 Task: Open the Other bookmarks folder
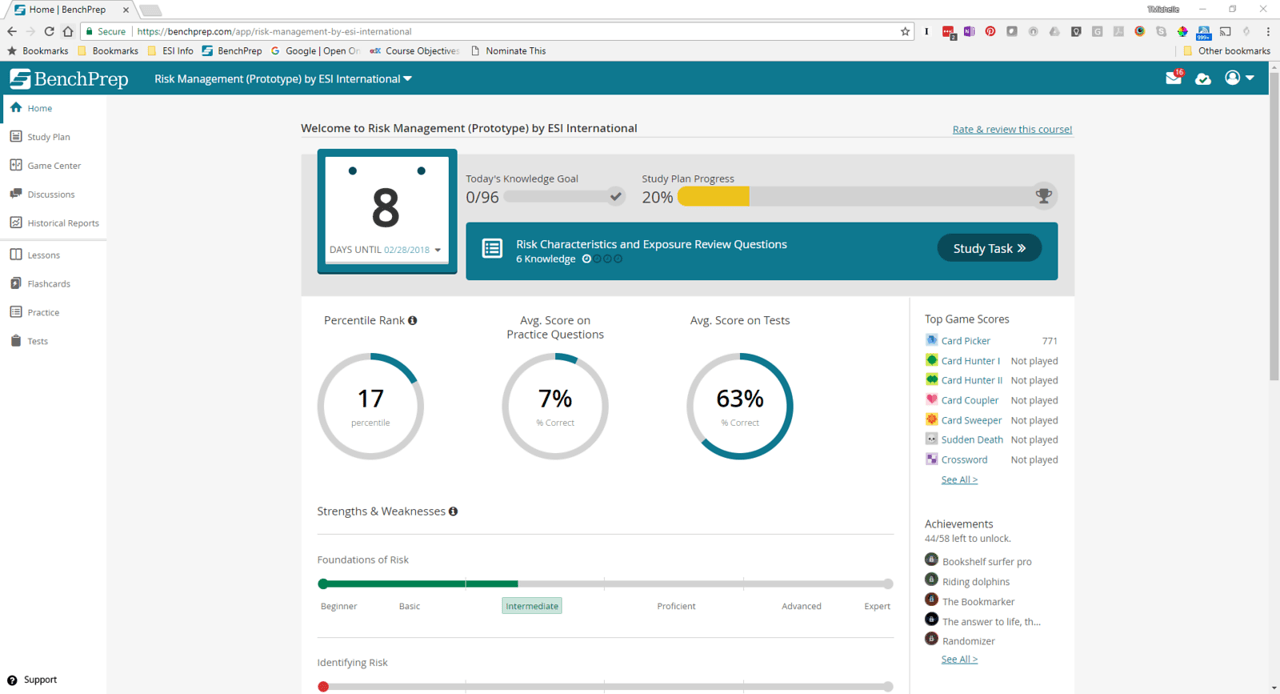pos(1226,51)
